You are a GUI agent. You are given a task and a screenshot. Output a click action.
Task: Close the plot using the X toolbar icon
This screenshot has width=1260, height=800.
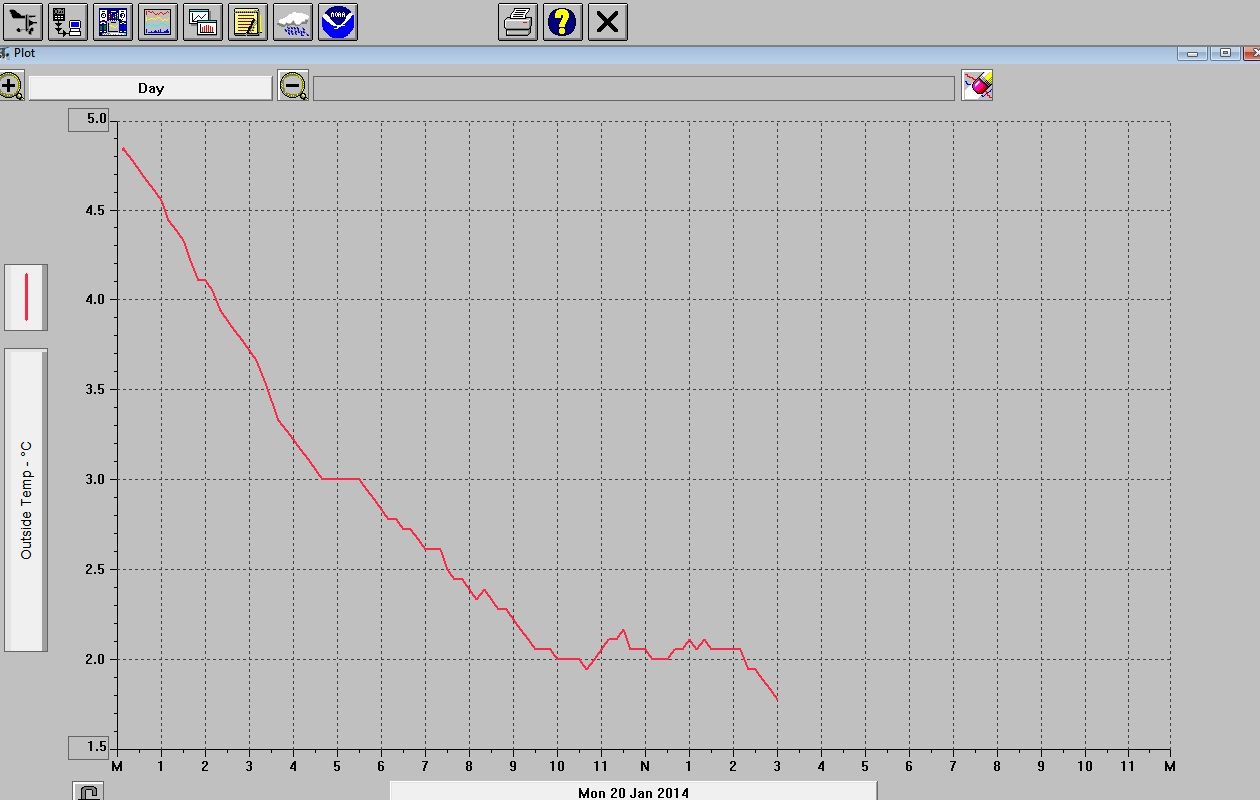point(608,21)
